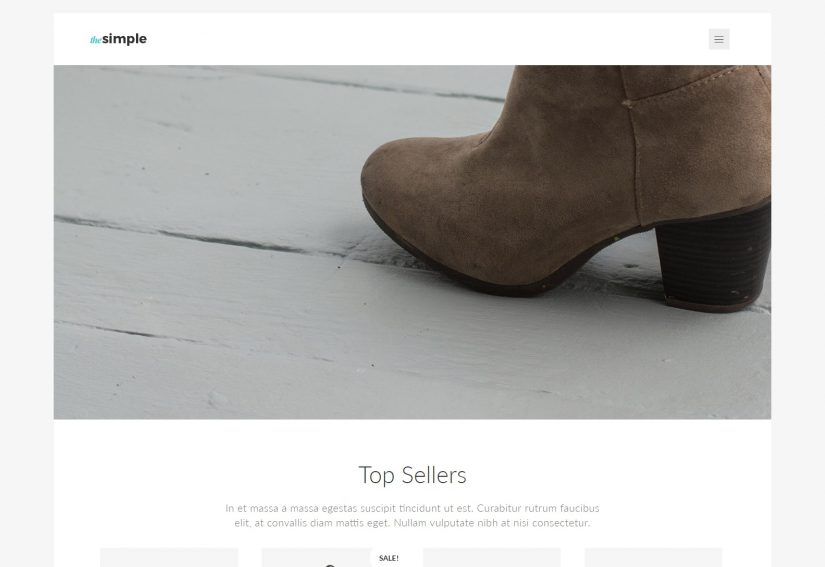
Task: Click the line starting "In et massa"
Action: 412,508
